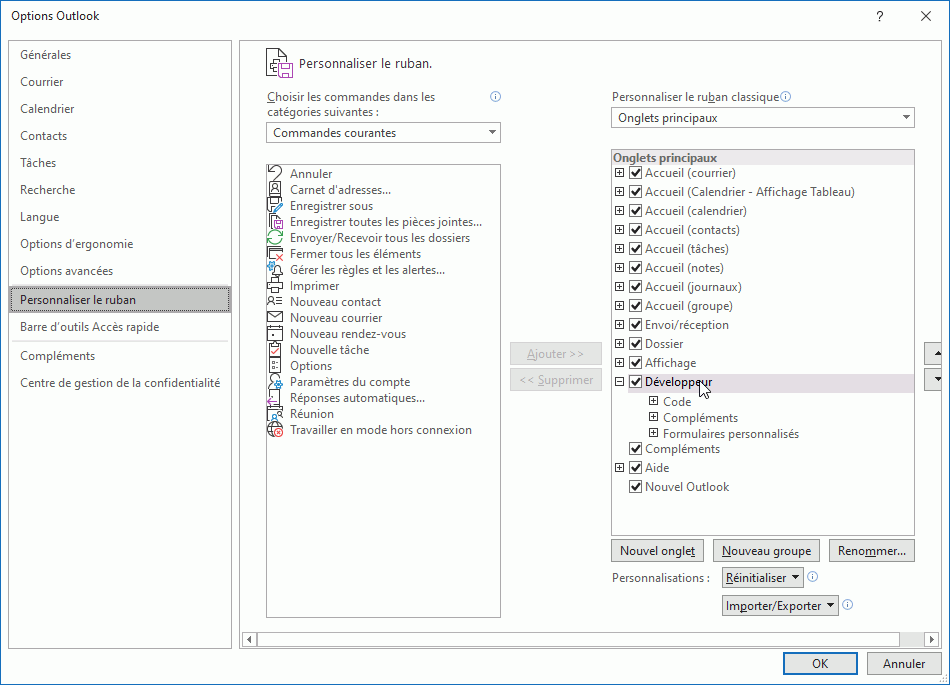Image resolution: width=950 pixels, height=685 pixels.
Task: Select the Paramètres du compte icon
Action: [275, 382]
